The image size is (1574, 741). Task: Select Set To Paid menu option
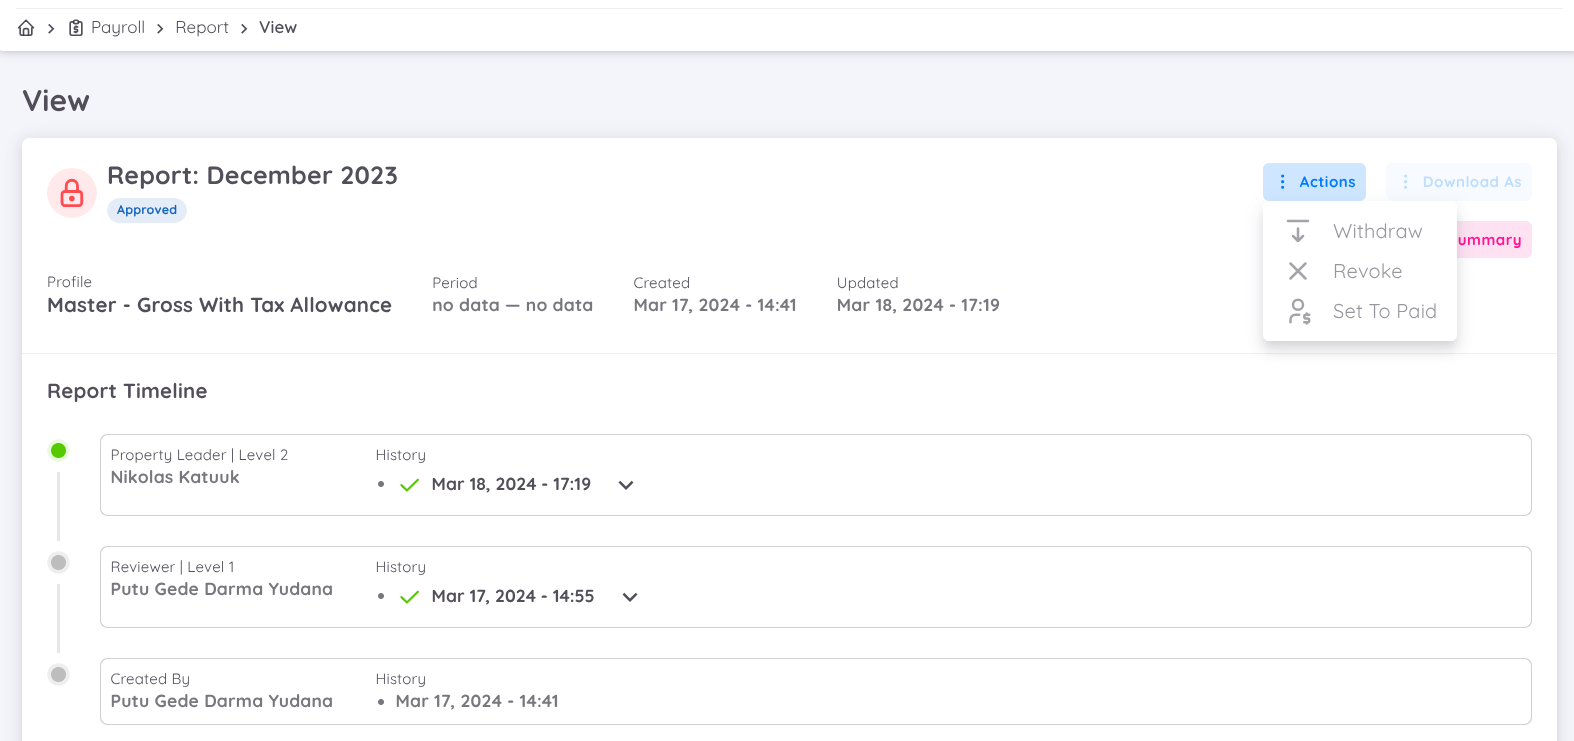1384,311
